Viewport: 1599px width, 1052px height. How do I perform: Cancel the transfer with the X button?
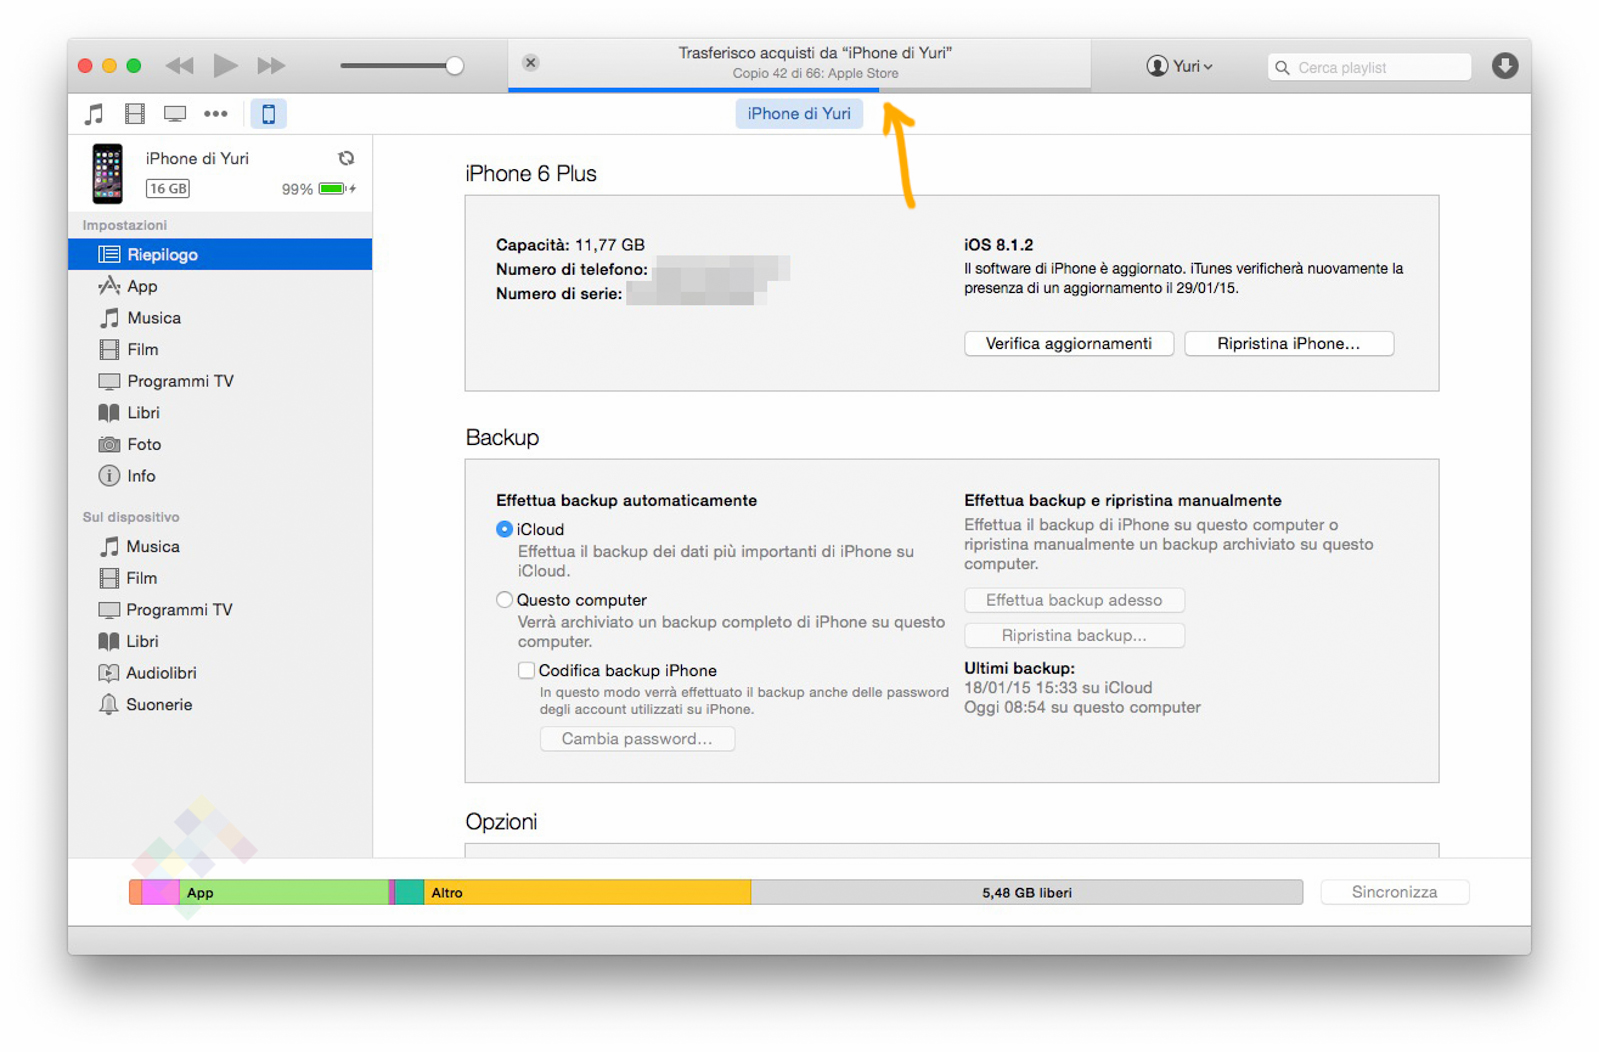pyautogui.click(x=531, y=63)
